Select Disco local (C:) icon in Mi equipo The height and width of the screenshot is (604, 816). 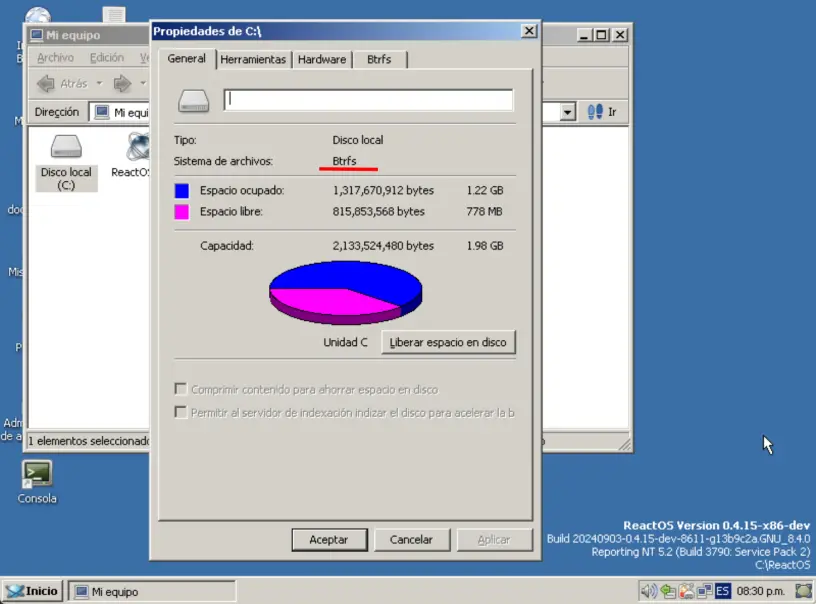pyautogui.click(x=66, y=163)
